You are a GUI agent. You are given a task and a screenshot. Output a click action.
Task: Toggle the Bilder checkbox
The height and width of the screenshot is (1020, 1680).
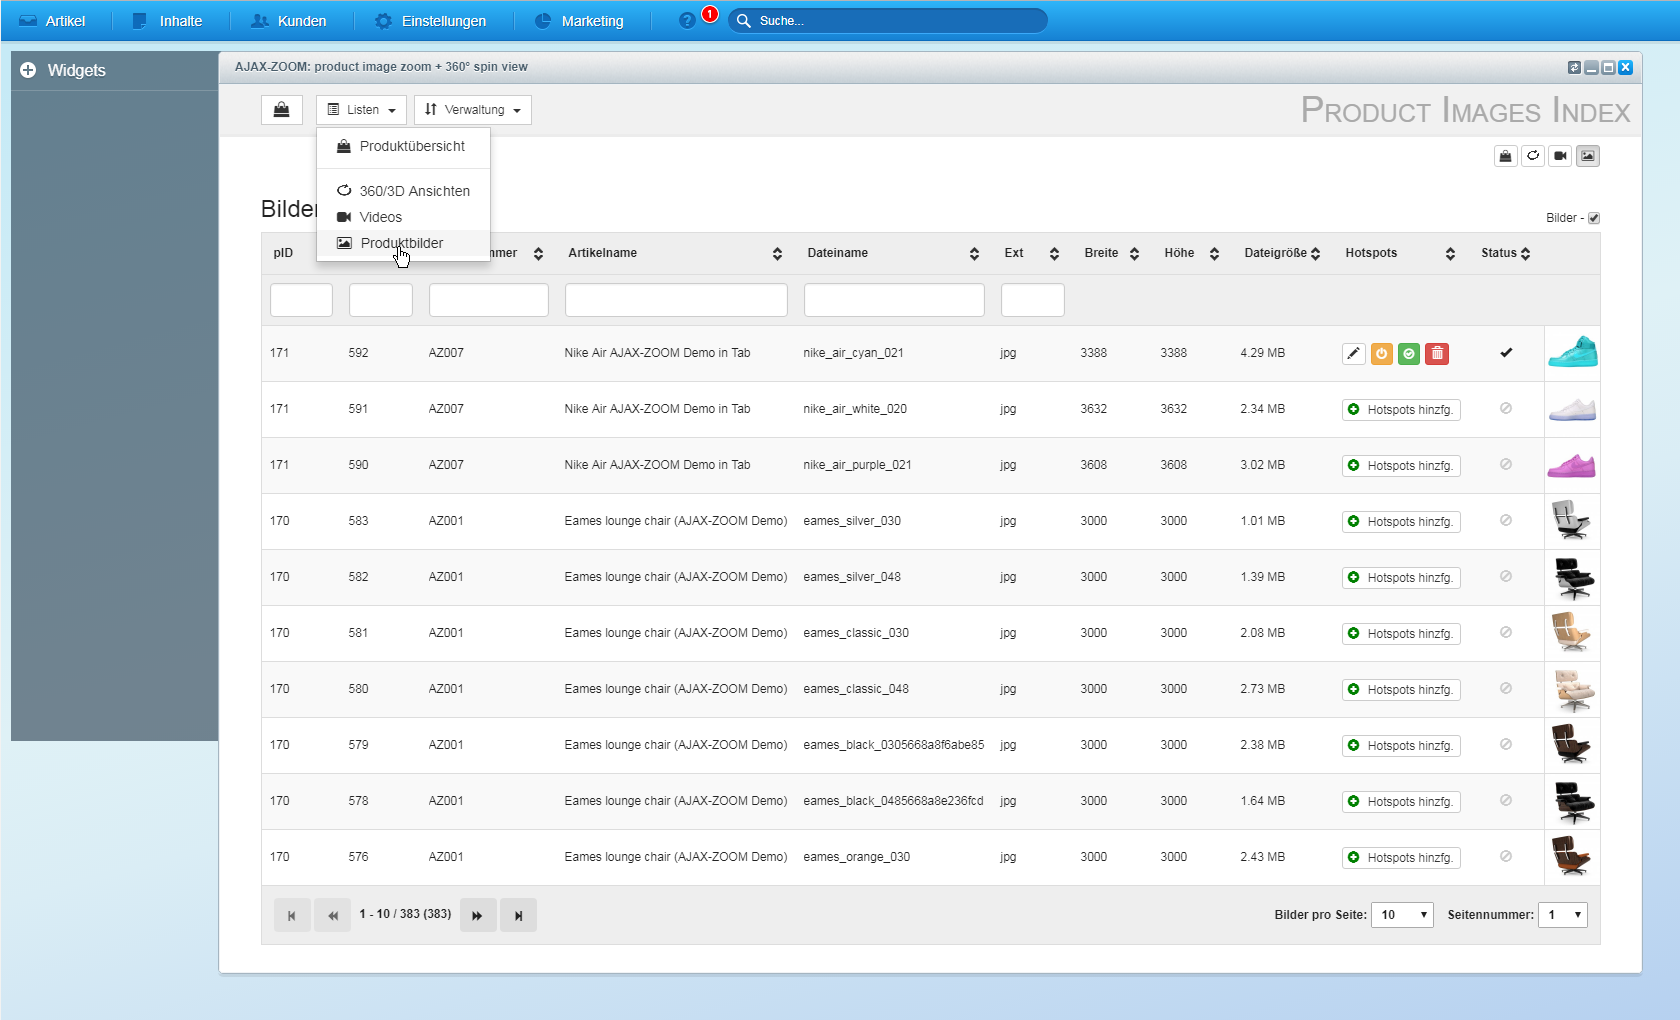click(1594, 218)
